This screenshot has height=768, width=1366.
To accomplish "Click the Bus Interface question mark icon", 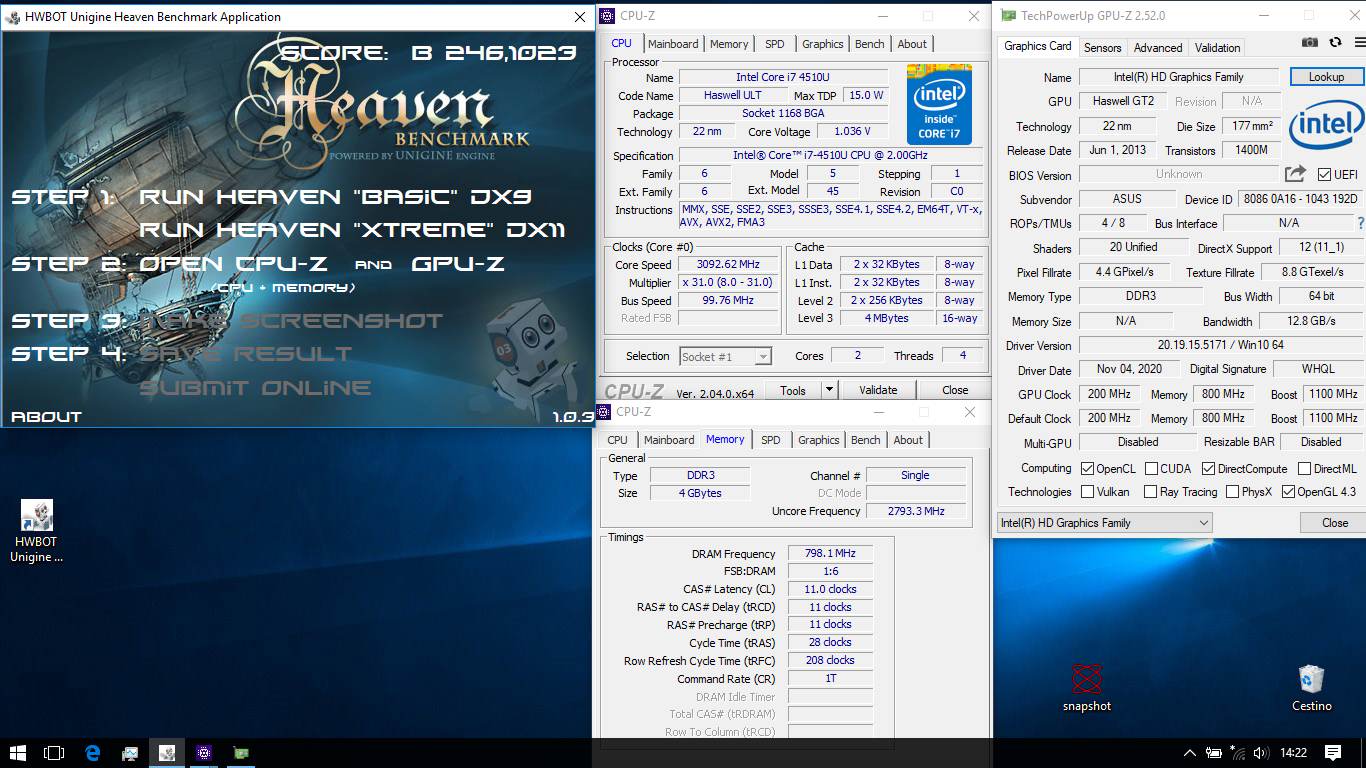I will point(1360,223).
